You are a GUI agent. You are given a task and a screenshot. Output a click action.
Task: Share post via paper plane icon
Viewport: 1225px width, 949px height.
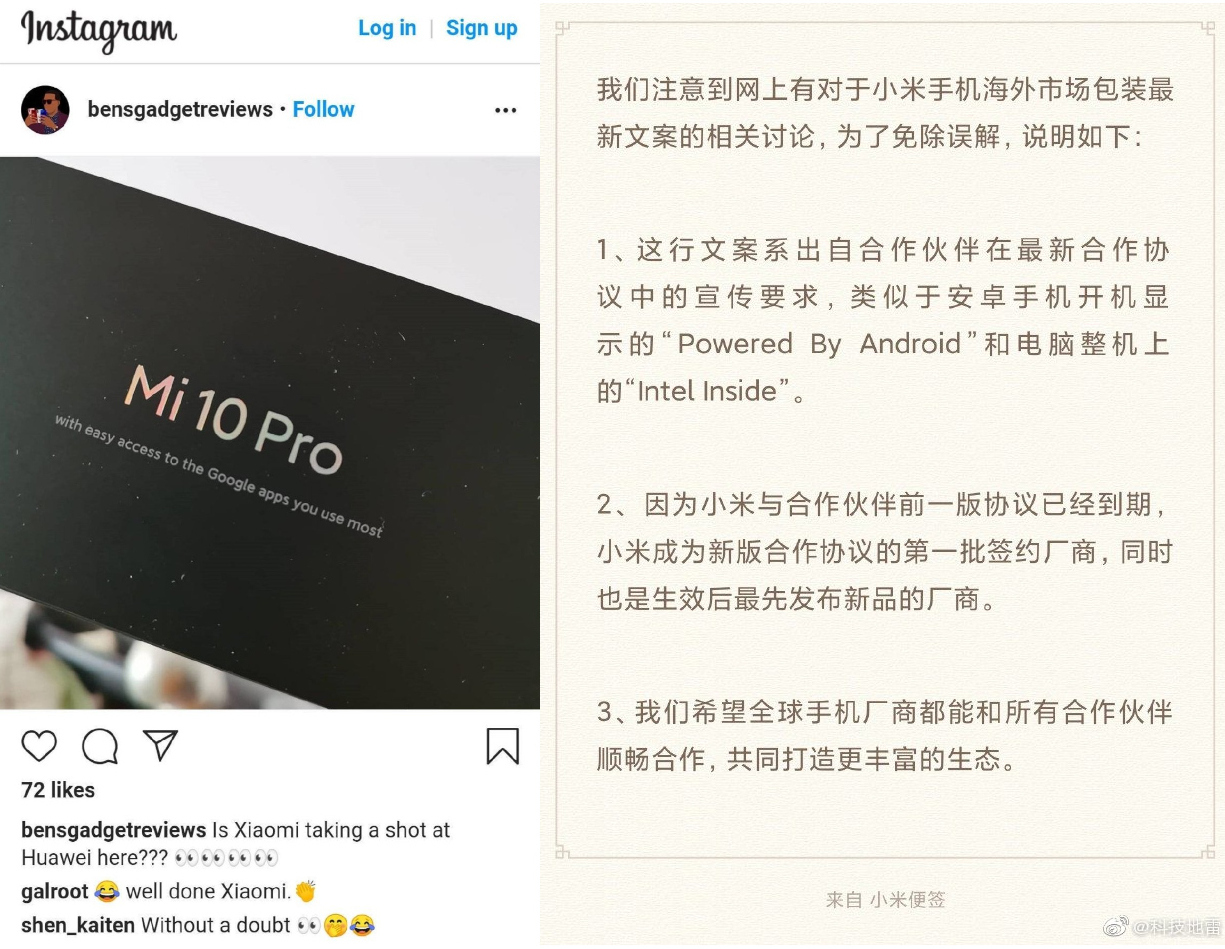160,745
